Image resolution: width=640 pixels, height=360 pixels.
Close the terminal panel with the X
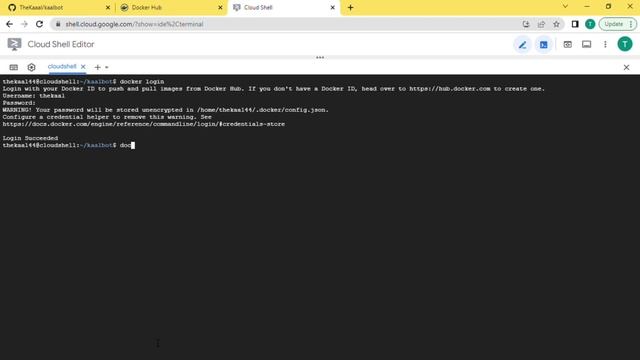tap(627, 67)
